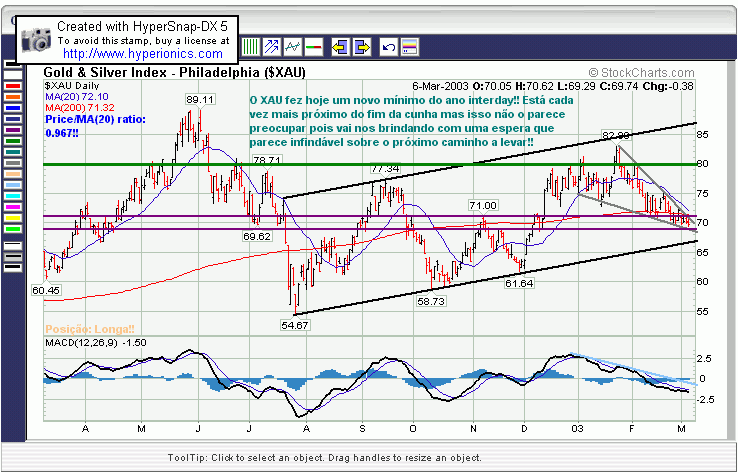Select the green vertical lines tool

[250, 47]
